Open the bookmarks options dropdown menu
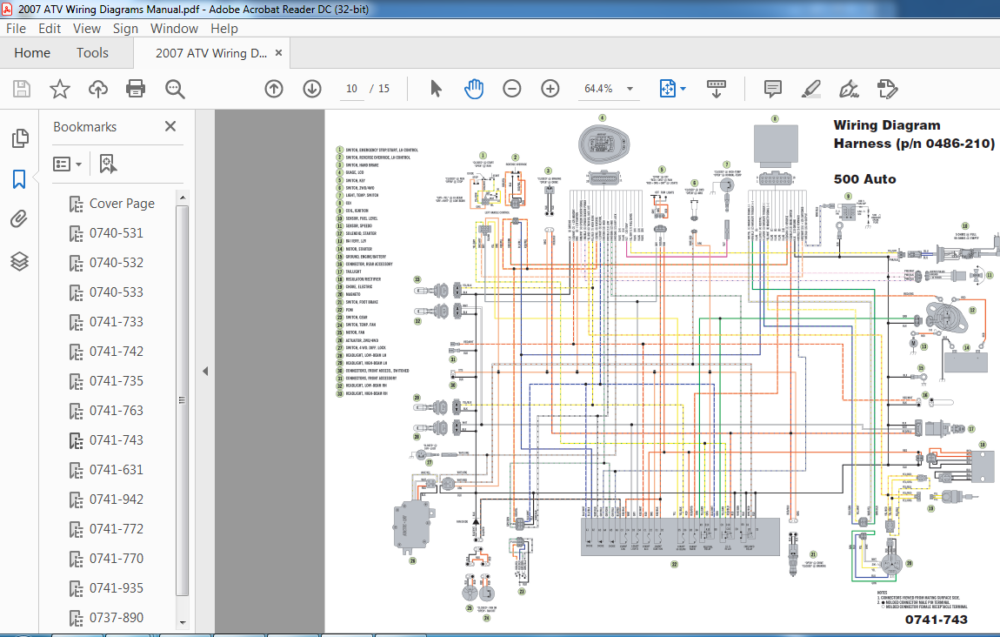1000x637 pixels. (68, 165)
